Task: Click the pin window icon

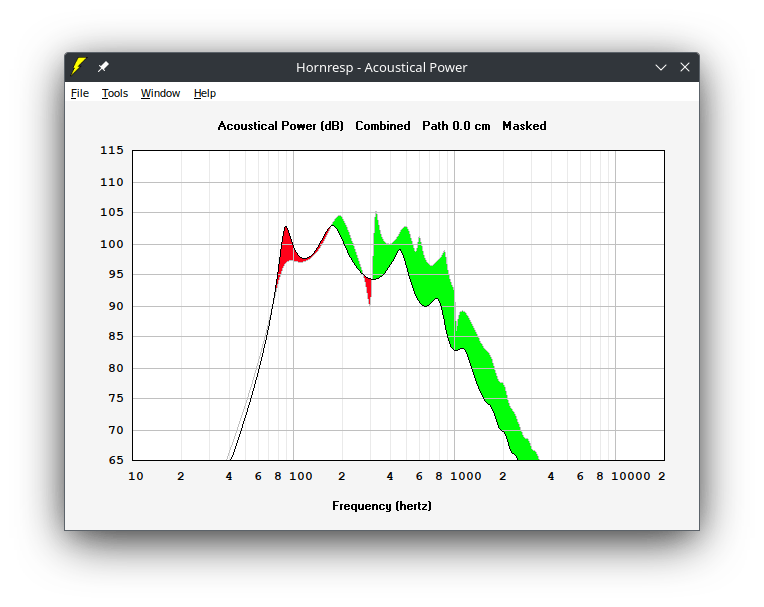Action: pyautogui.click(x=103, y=67)
